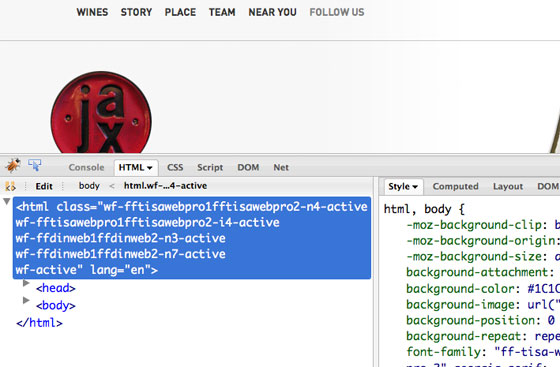Select the closing html tag line
560x367 pixels.
click(x=39, y=323)
